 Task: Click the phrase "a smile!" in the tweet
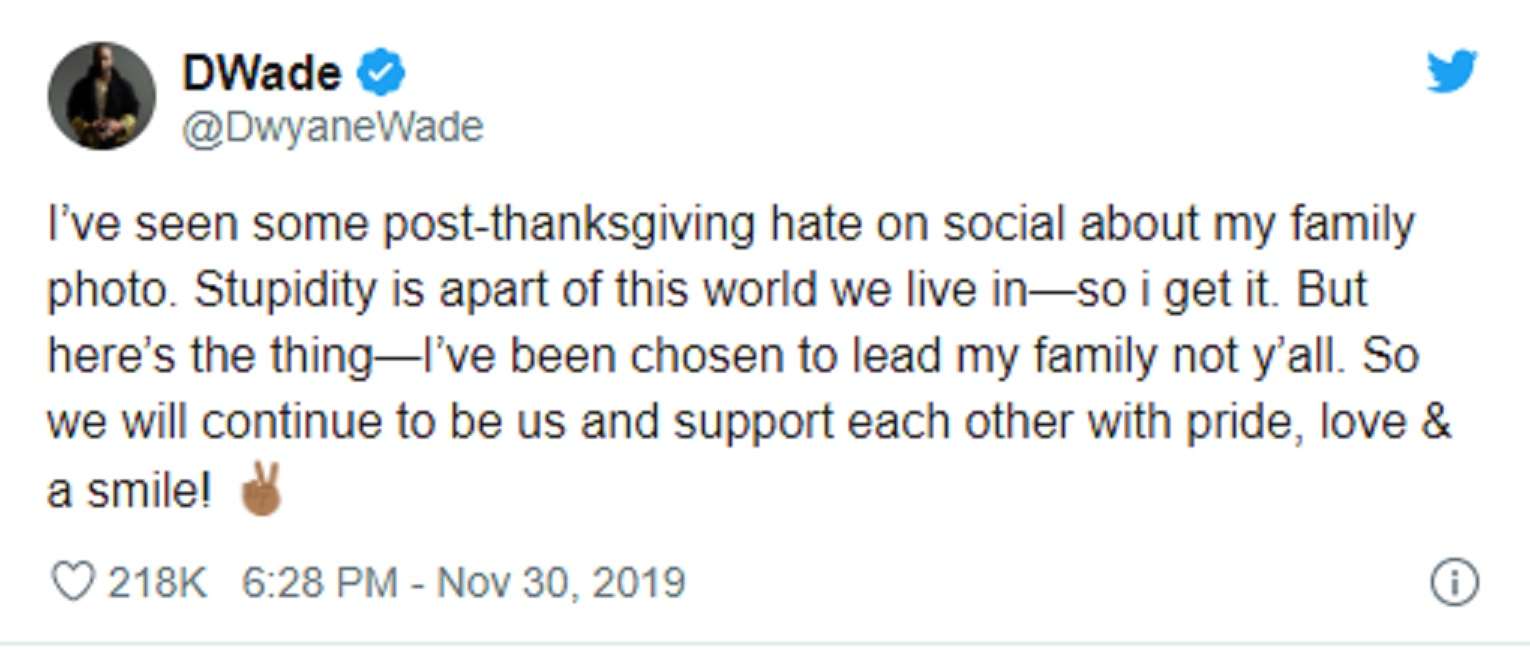(129, 491)
